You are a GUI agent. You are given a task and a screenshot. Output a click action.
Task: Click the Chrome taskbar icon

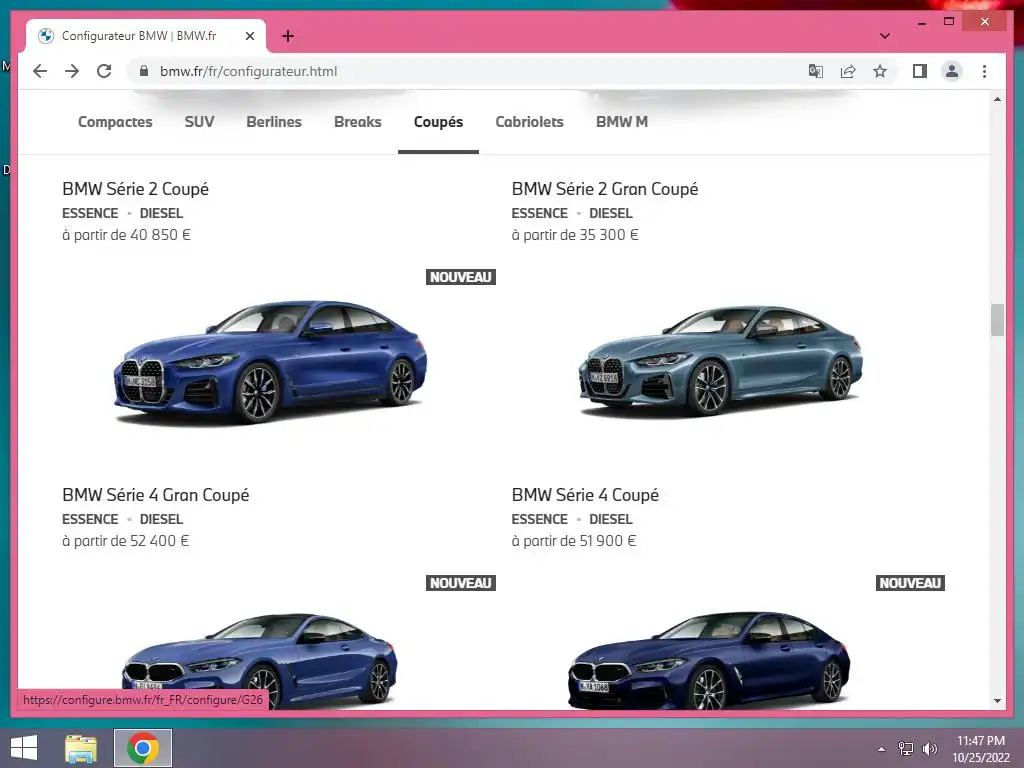(143, 748)
